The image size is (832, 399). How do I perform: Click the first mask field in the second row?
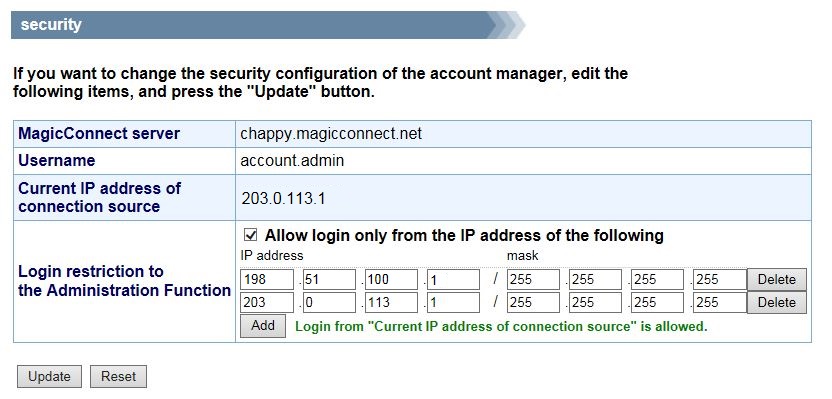pos(533,302)
